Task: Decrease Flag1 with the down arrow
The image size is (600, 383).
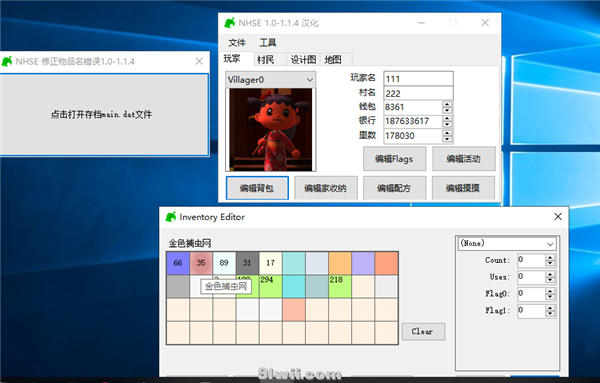Action: (x=550, y=314)
